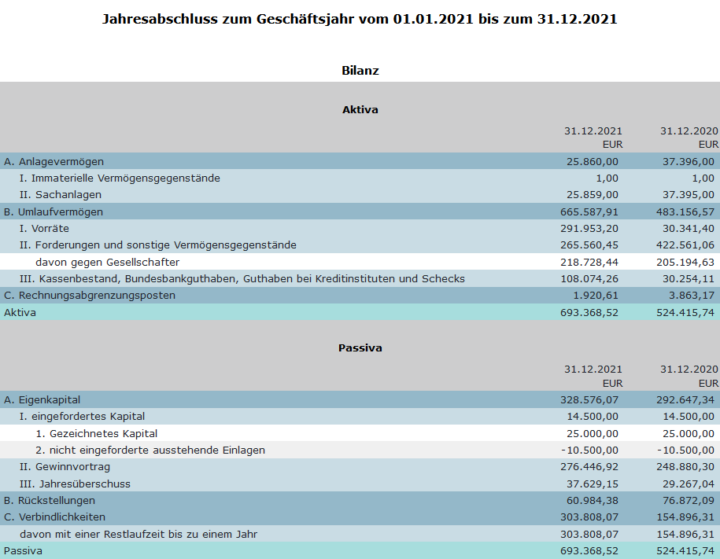
Task: Select the C. Verbindlichkeiten row label
Action: (x=55, y=517)
